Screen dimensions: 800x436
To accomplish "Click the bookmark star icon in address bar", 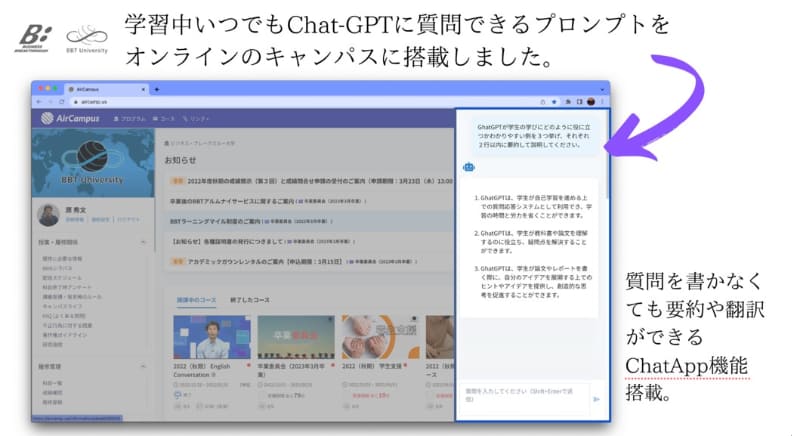I will click(x=554, y=102).
